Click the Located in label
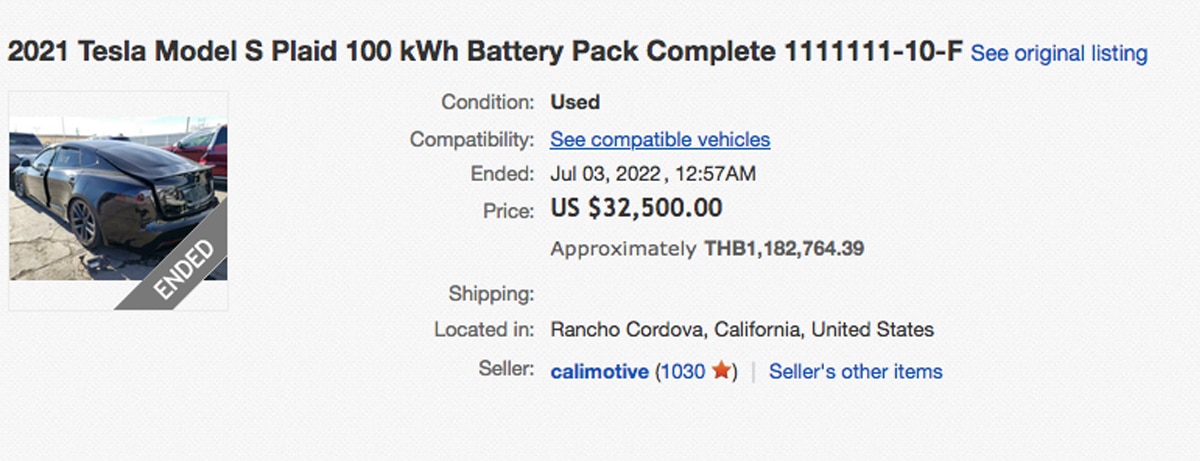 pyautogui.click(x=484, y=329)
